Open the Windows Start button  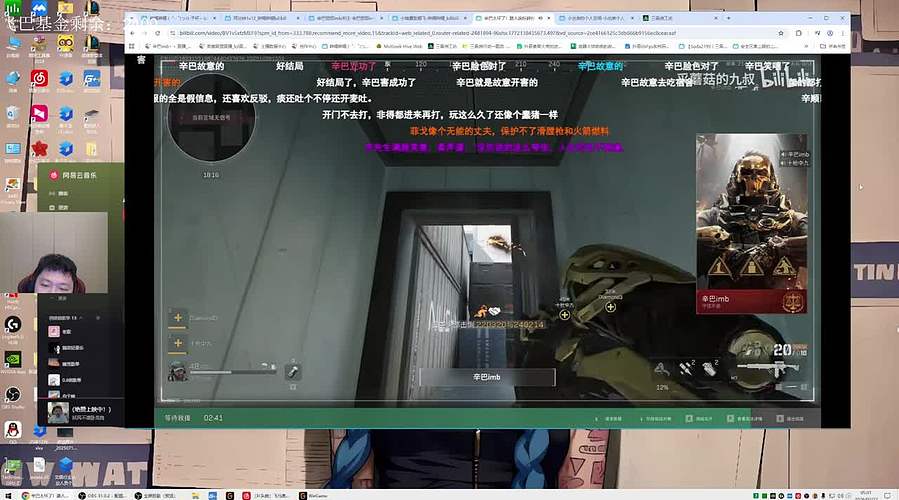8,495
